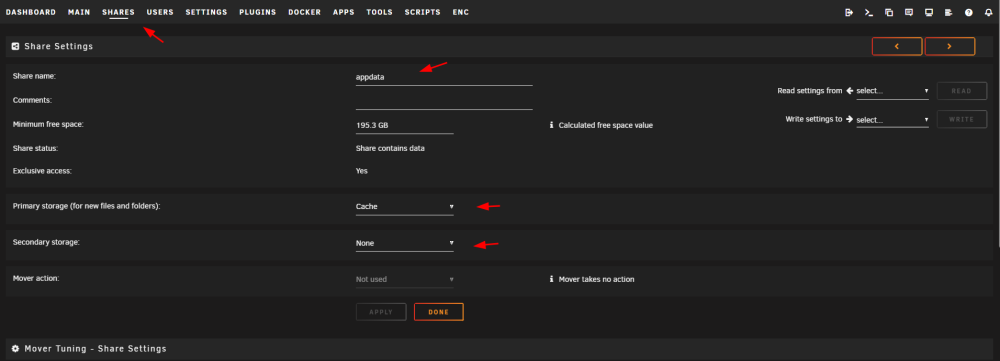This screenshot has width=1000, height=361.
Task: Open the Notifications bell icon
Action: point(989,12)
